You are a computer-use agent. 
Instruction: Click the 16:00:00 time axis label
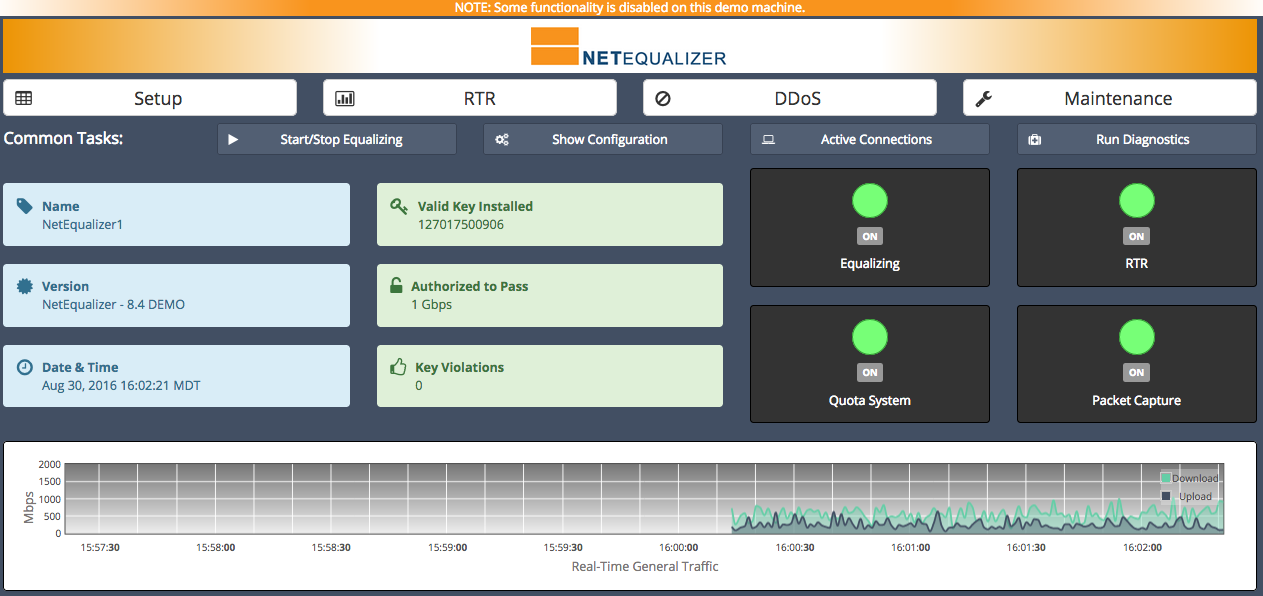(x=677, y=548)
